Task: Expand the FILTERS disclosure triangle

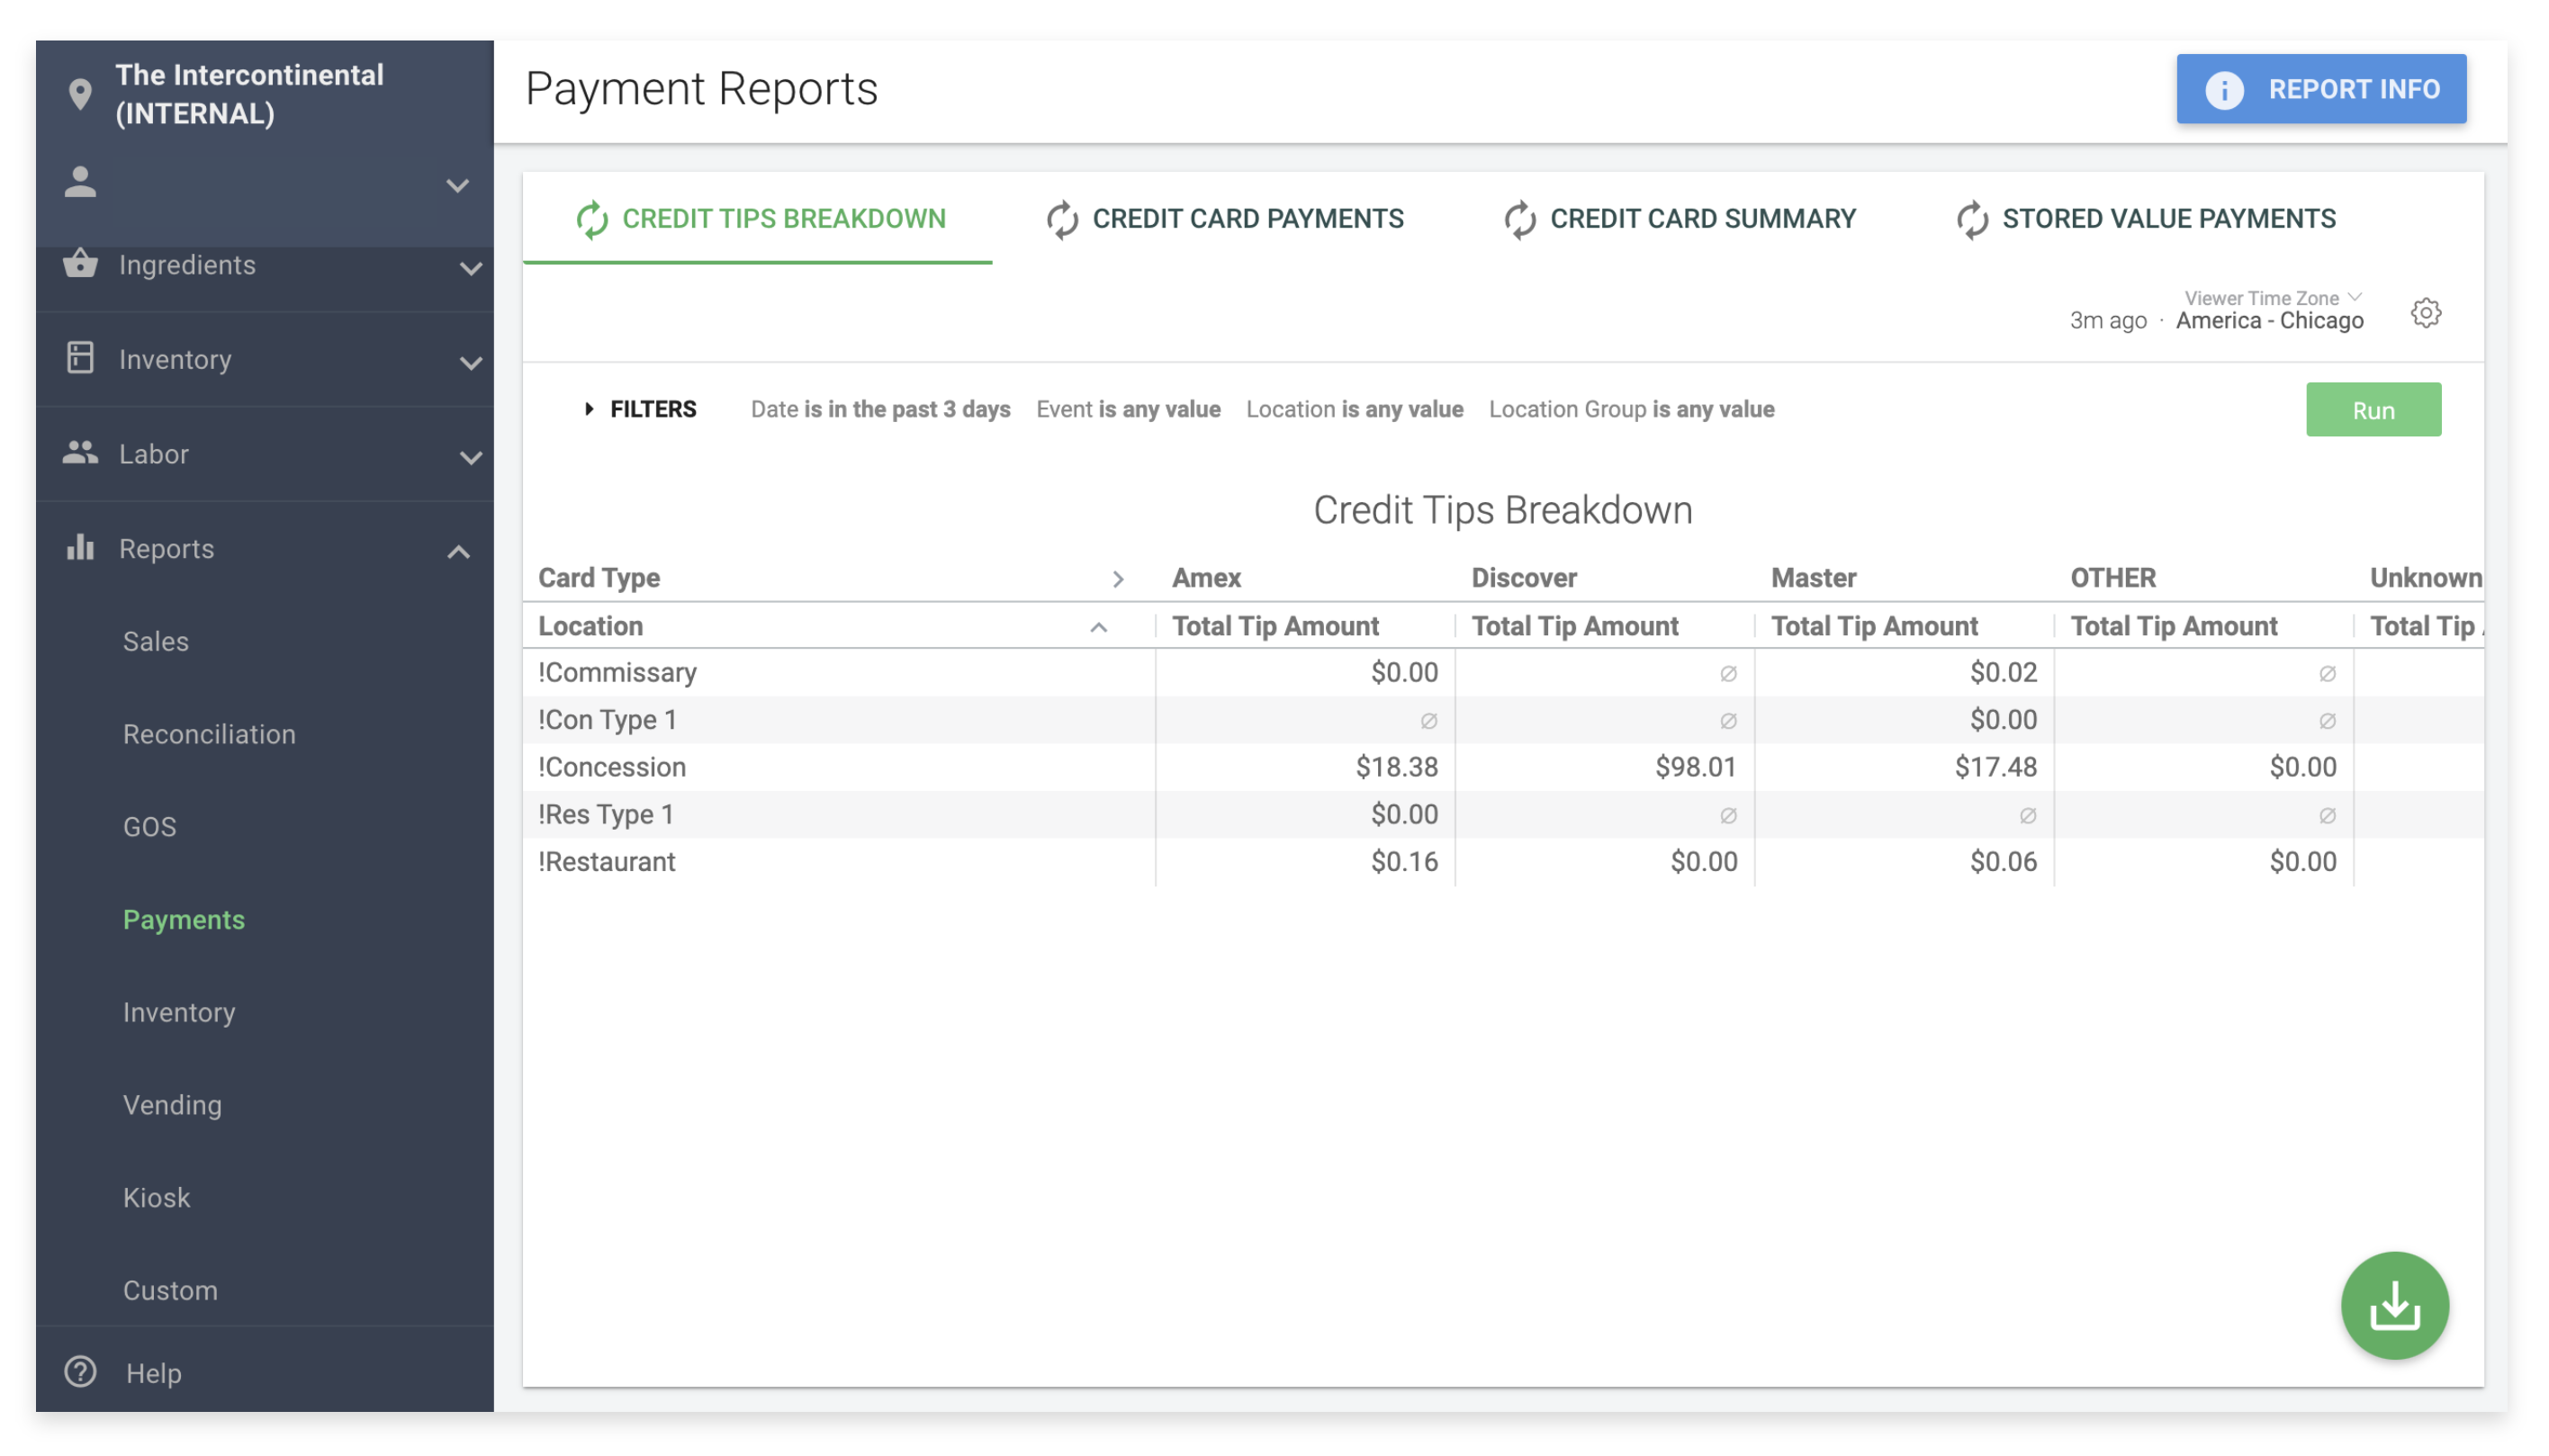Action: [x=589, y=409]
